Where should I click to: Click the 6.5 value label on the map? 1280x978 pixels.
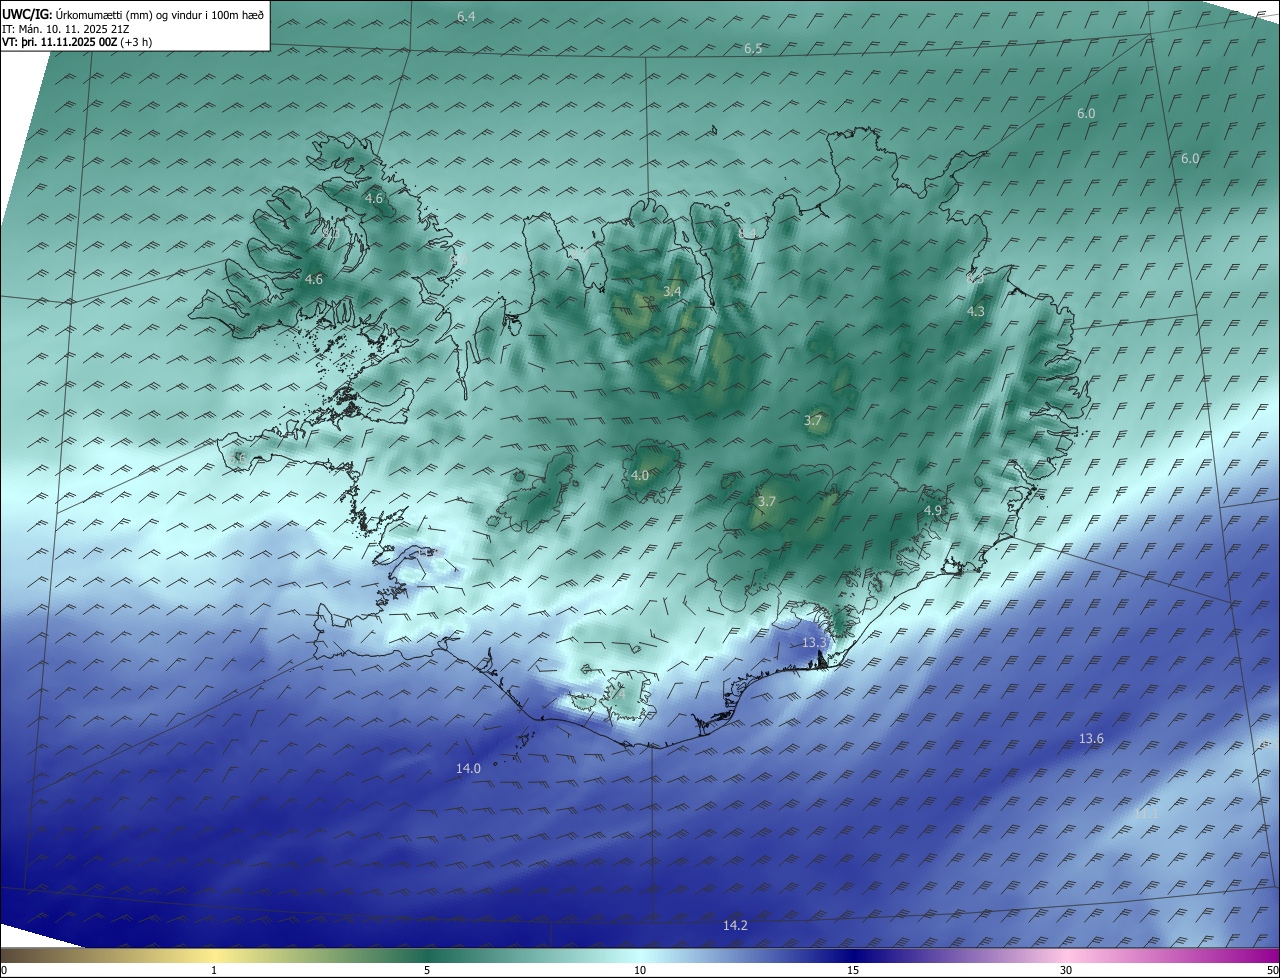point(753,49)
